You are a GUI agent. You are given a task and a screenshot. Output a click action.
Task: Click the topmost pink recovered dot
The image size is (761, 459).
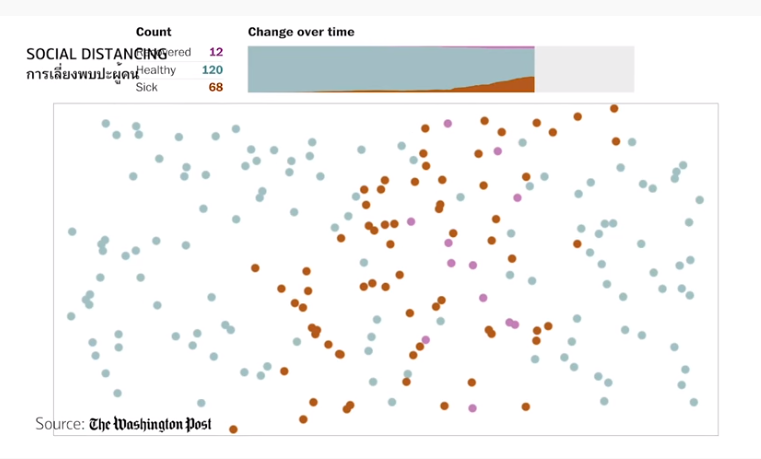tap(448, 124)
